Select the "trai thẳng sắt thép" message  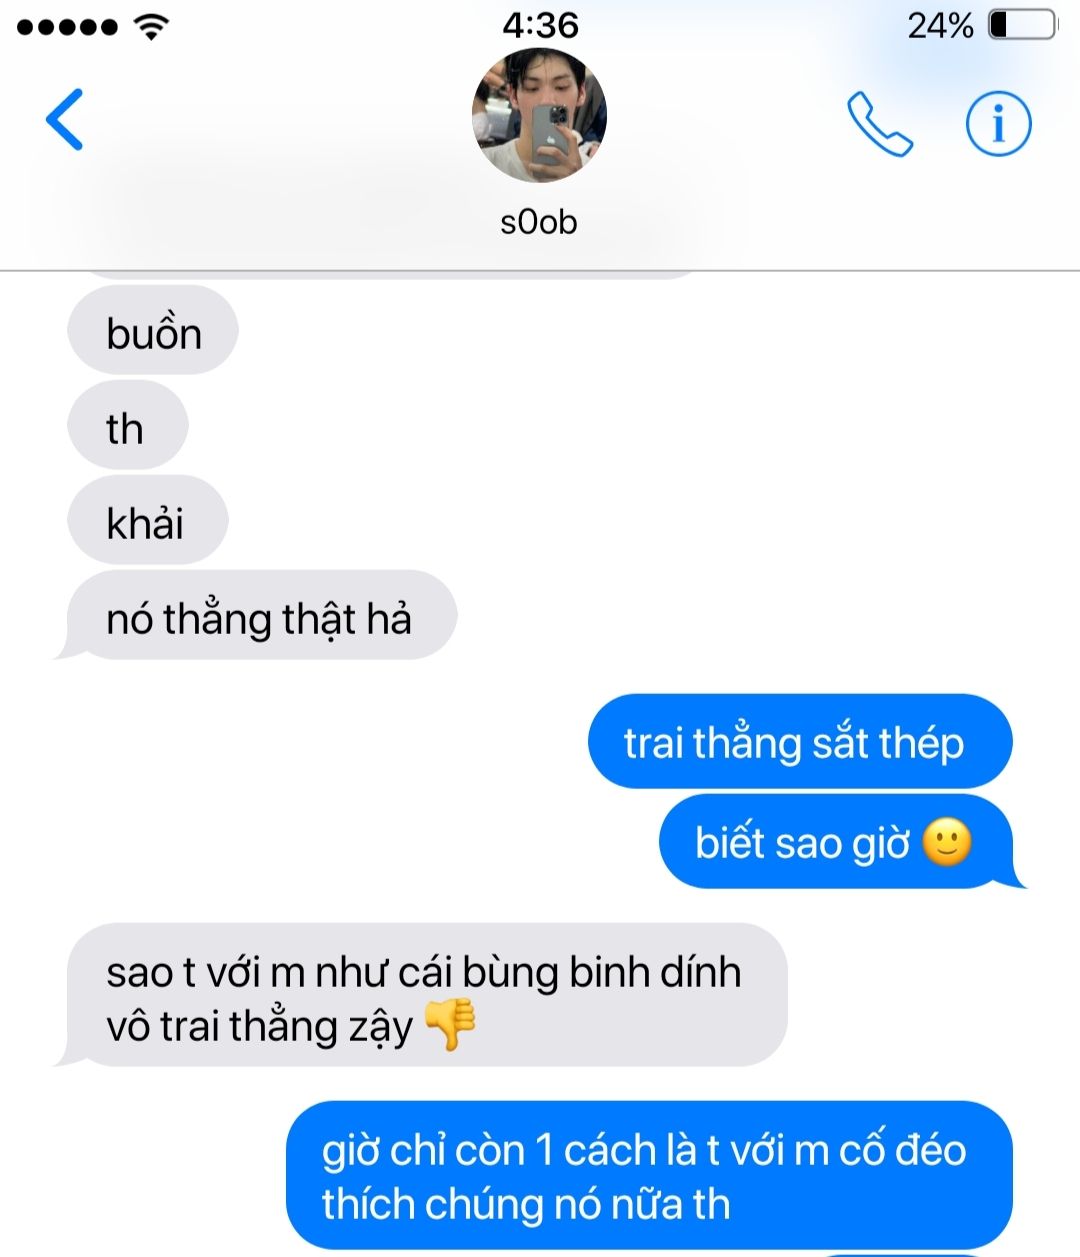click(800, 742)
